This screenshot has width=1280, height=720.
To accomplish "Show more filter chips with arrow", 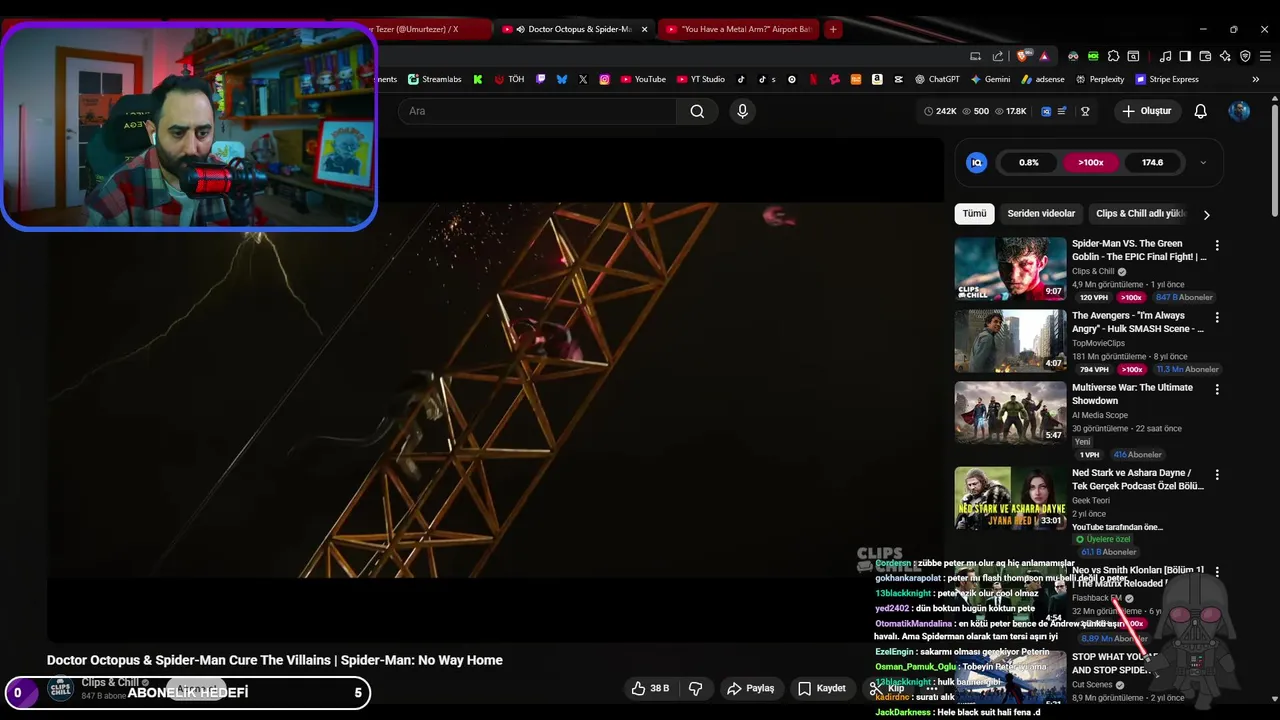I will [1206, 214].
